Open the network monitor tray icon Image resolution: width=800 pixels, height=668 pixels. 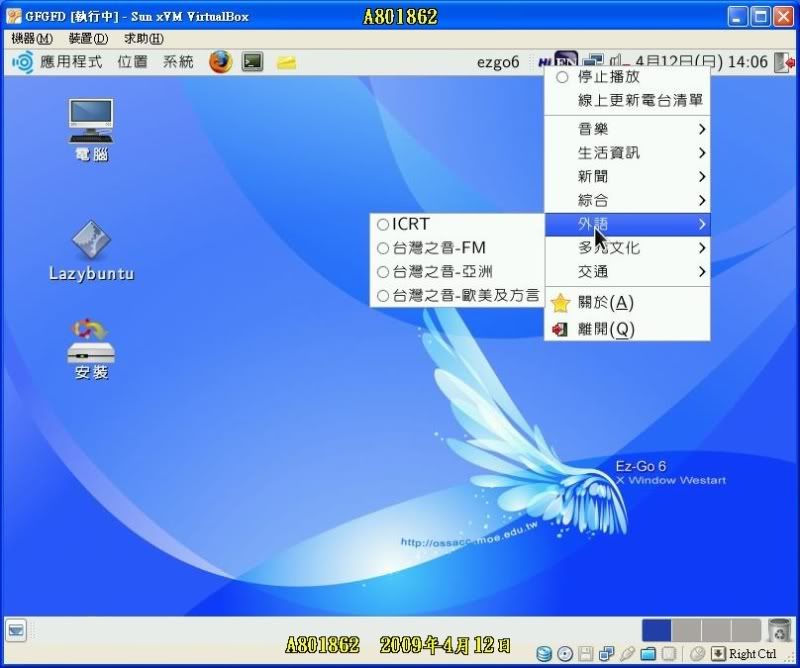(x=593, y=60)
